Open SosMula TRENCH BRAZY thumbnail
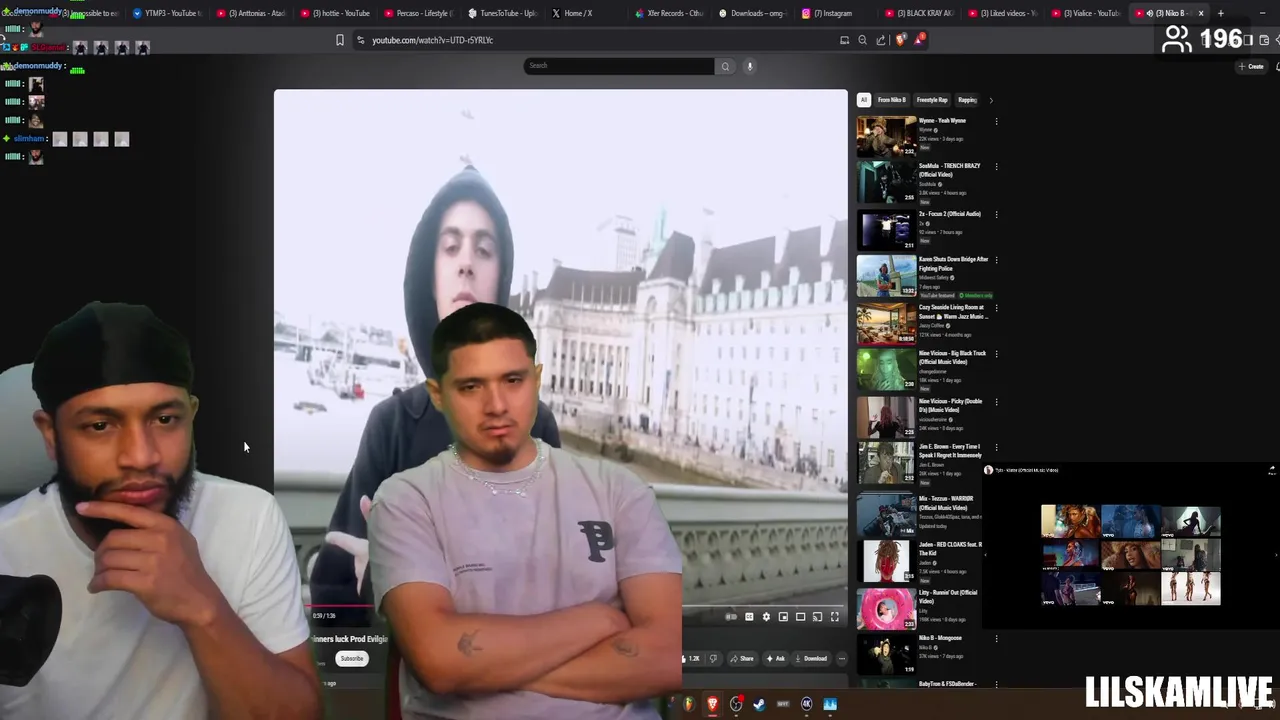 [886, 182]
